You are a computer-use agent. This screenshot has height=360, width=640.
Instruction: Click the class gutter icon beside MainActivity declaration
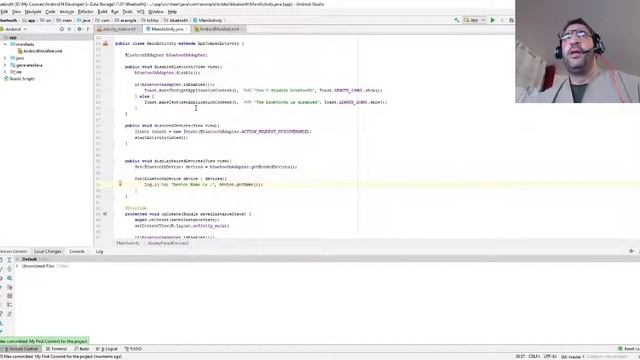(105, 43)
